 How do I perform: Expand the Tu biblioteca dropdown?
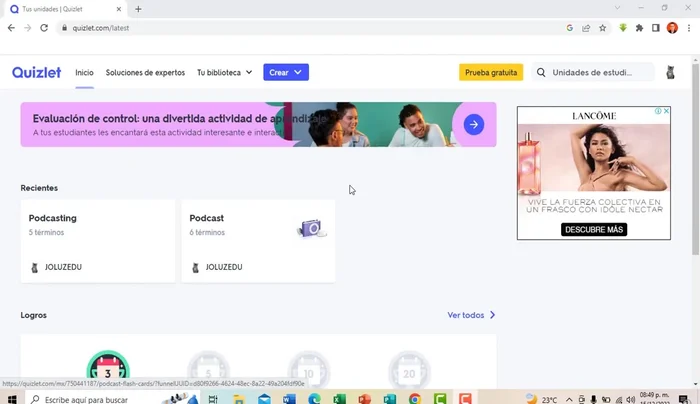click(x=225, y=72)
